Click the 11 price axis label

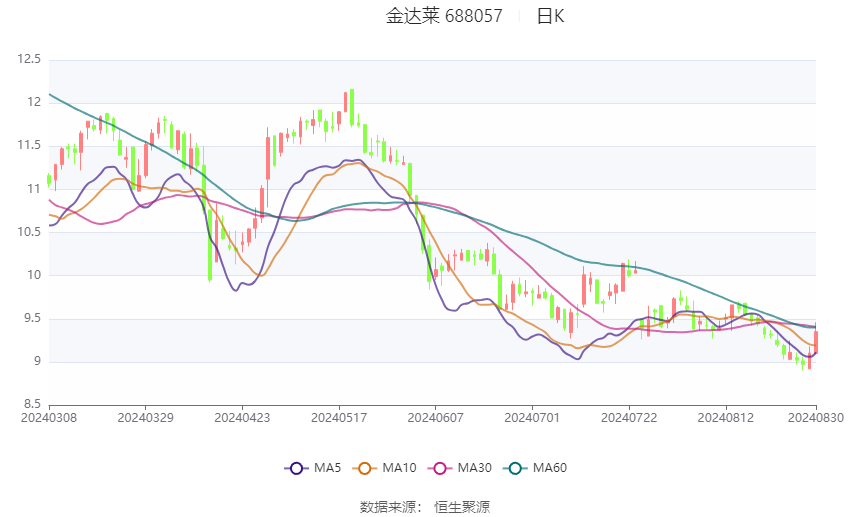tap(34, 189)
